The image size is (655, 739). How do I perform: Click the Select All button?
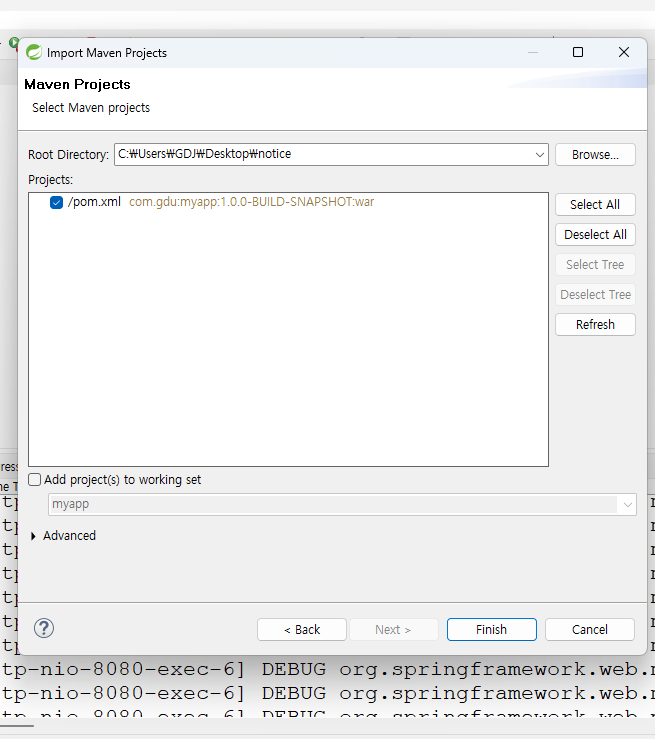[x=595, y=205]
